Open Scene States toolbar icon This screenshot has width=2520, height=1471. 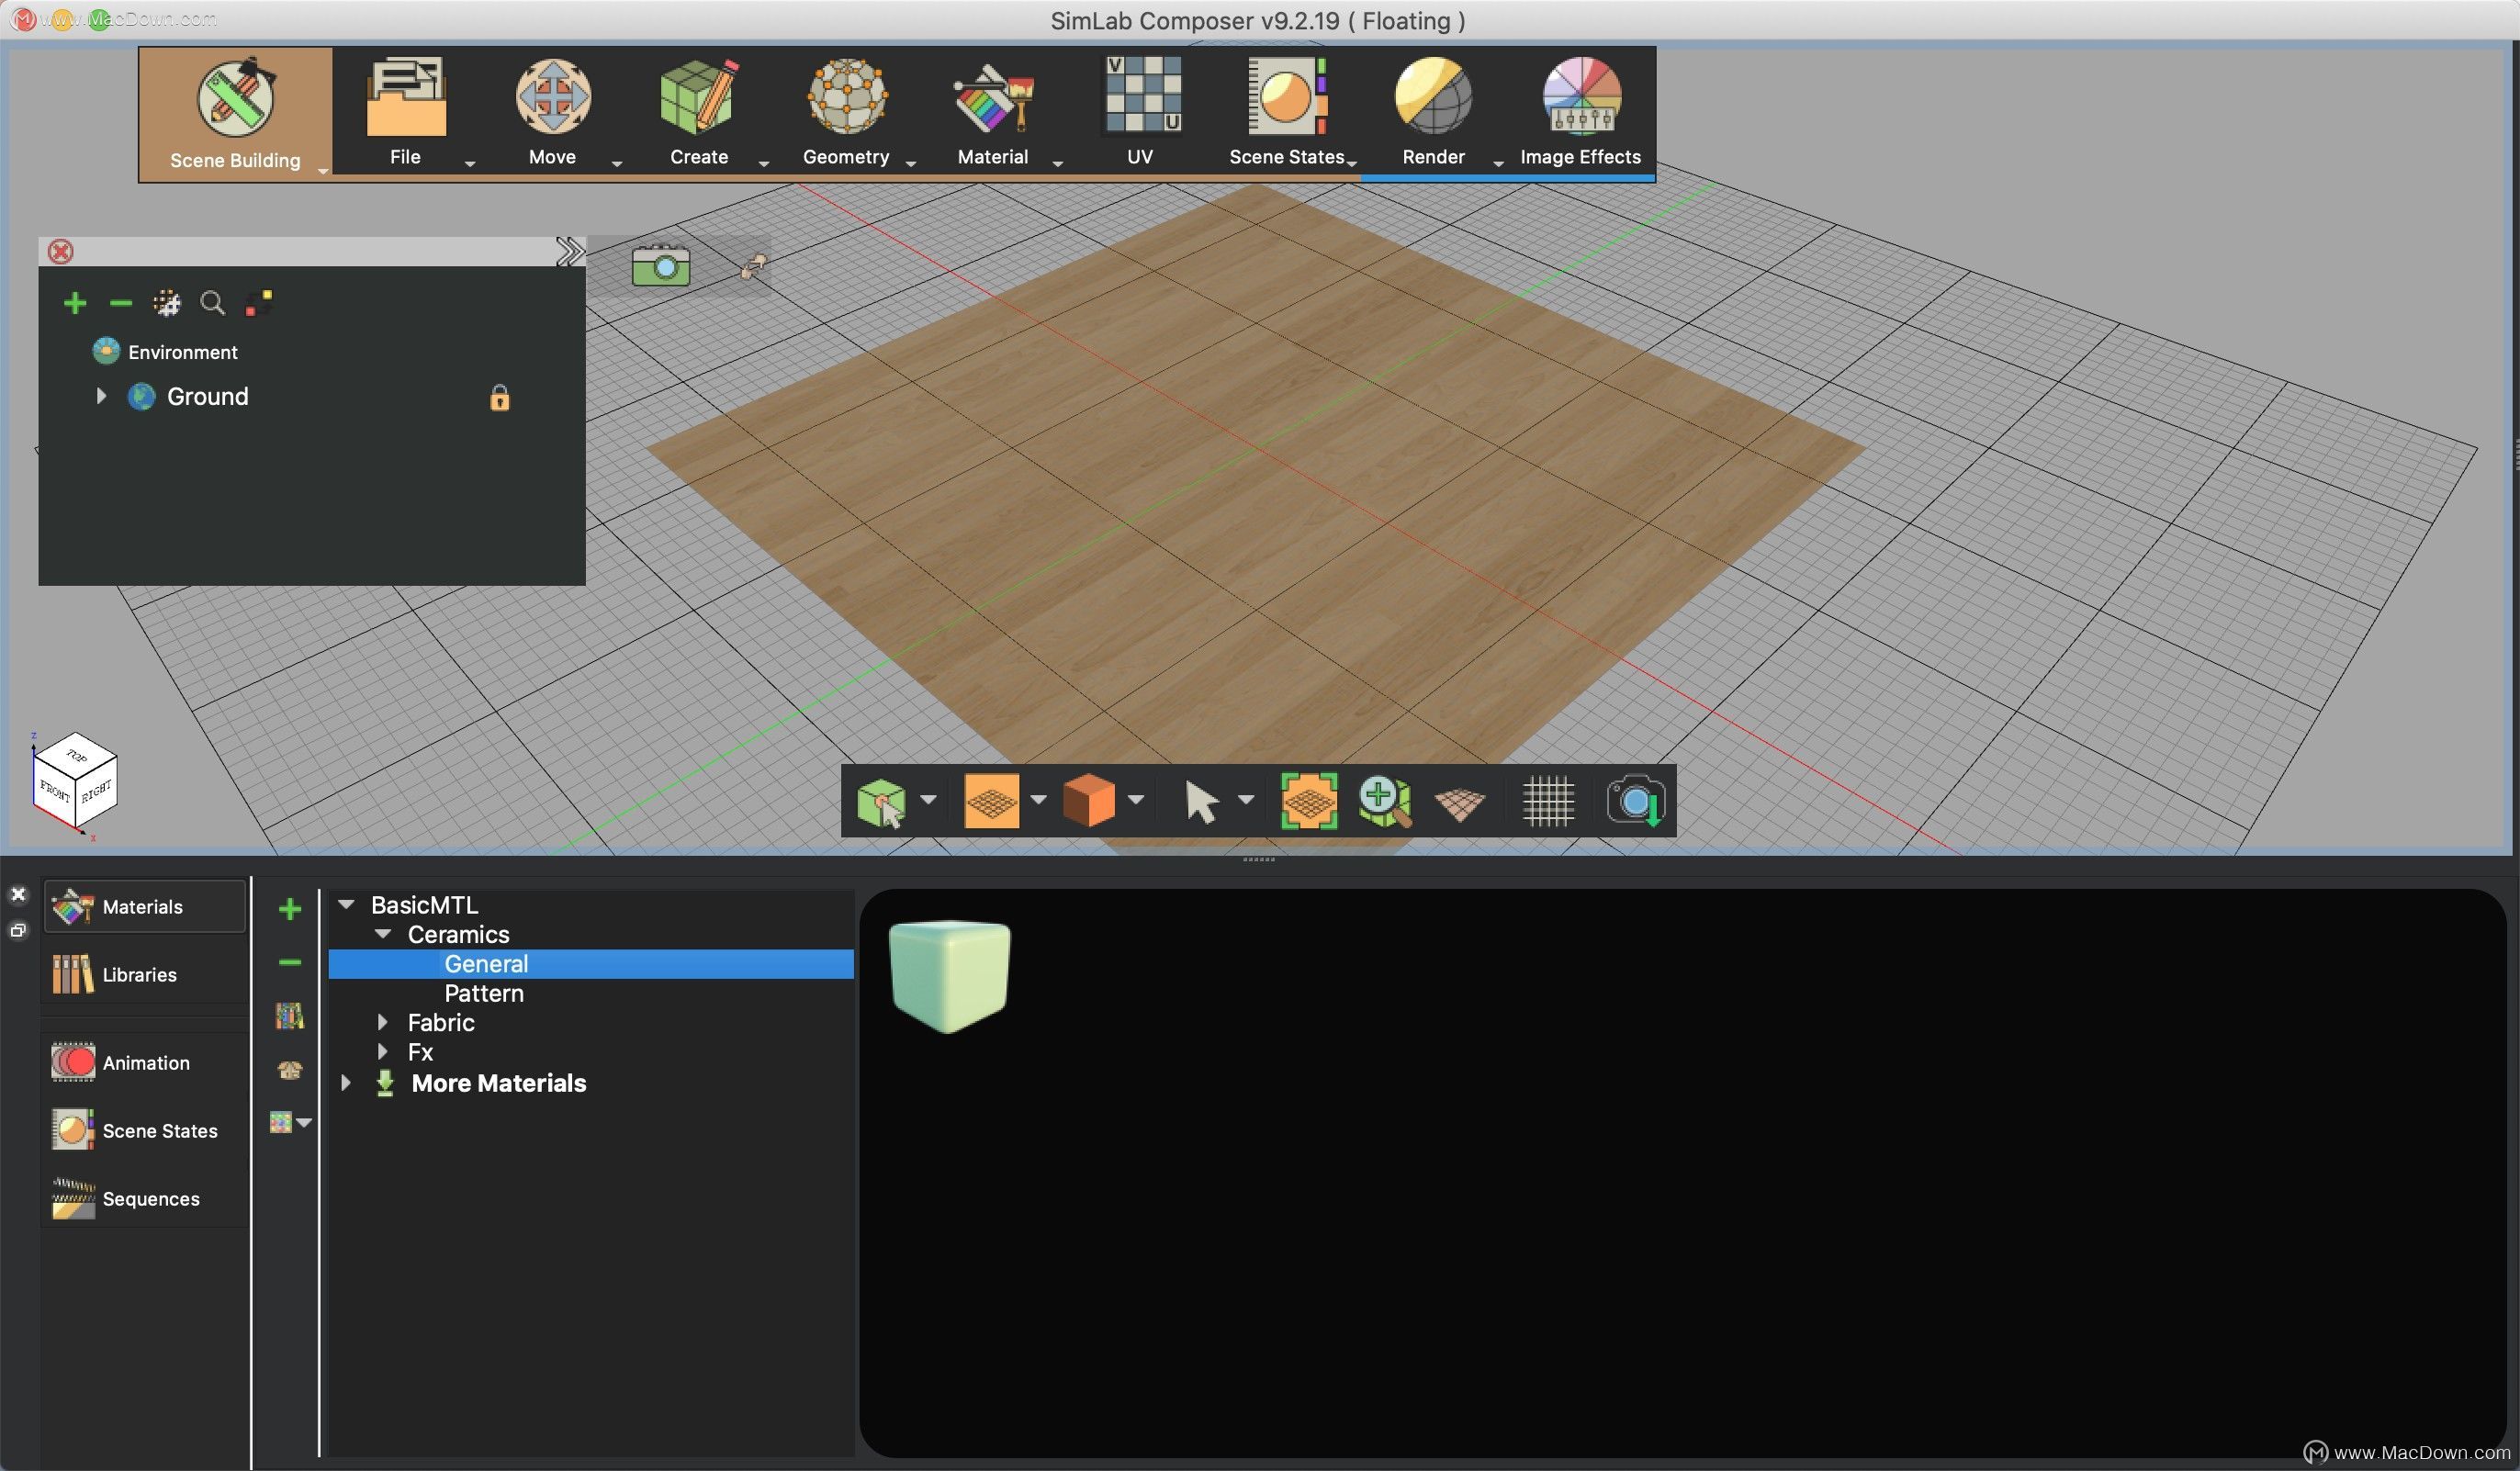click(x=1287, y=96)
